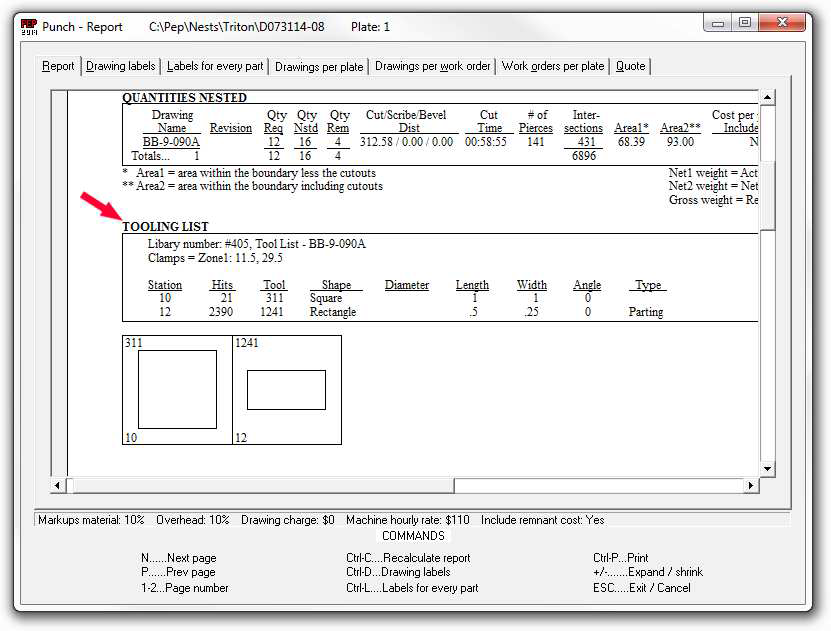831x631 pixels.
Task: Switch to the Report tab
Action: coord(58,66)
